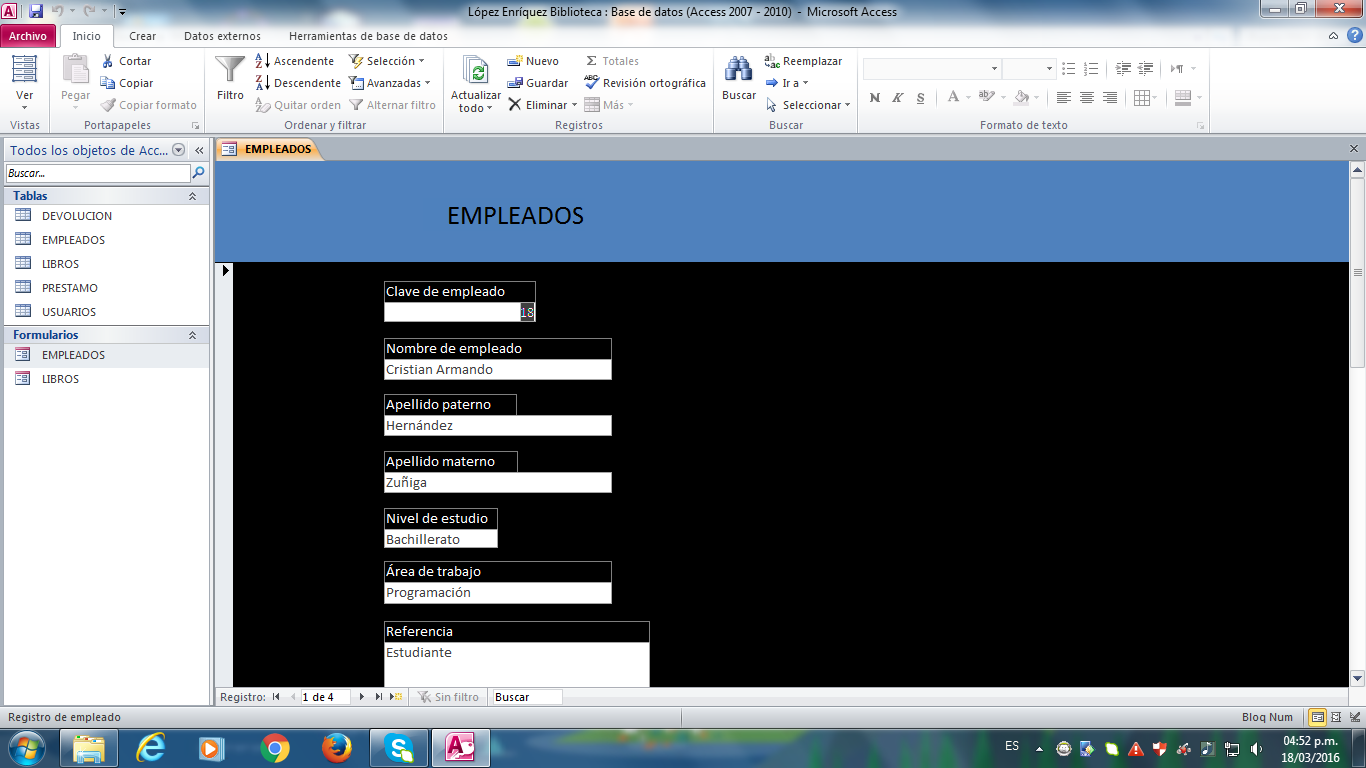1366x768 pixels.
Task: Save using quick access disk icon
Action: point(36,11)
